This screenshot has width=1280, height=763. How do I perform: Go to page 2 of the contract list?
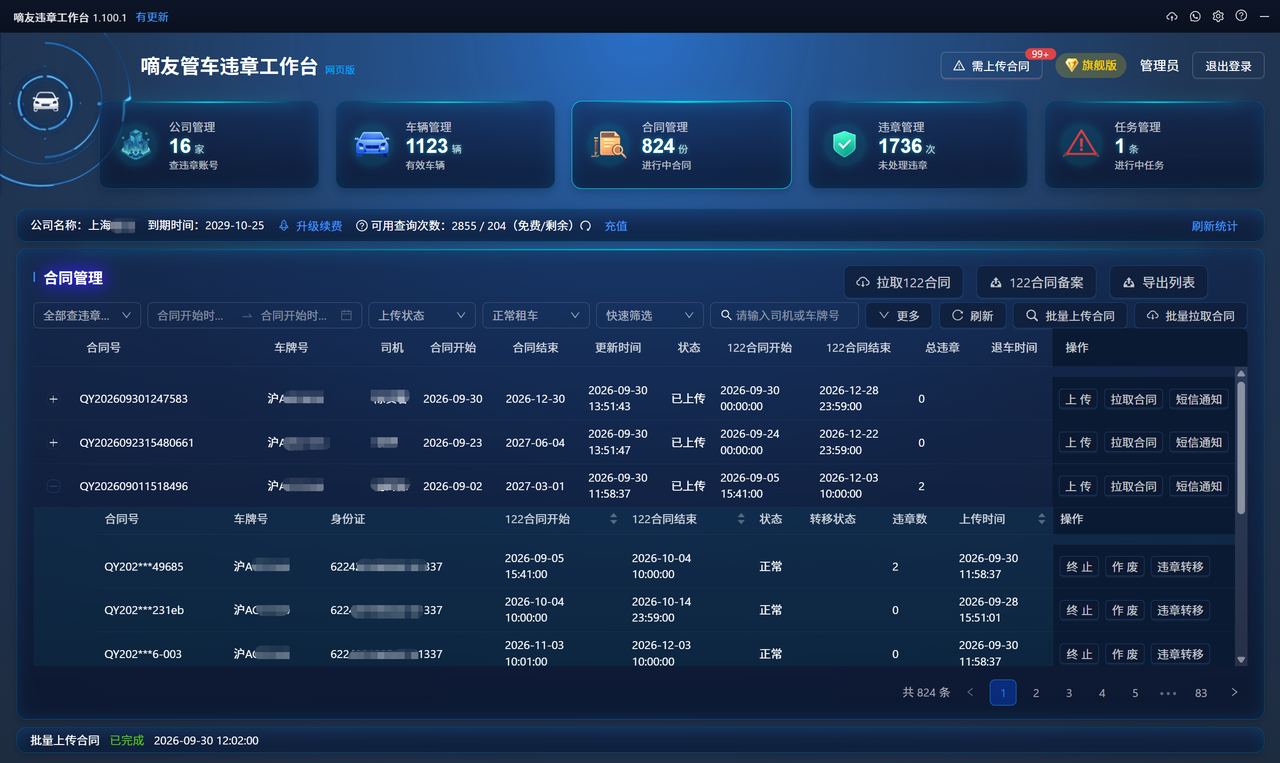tap(1036, 692)
